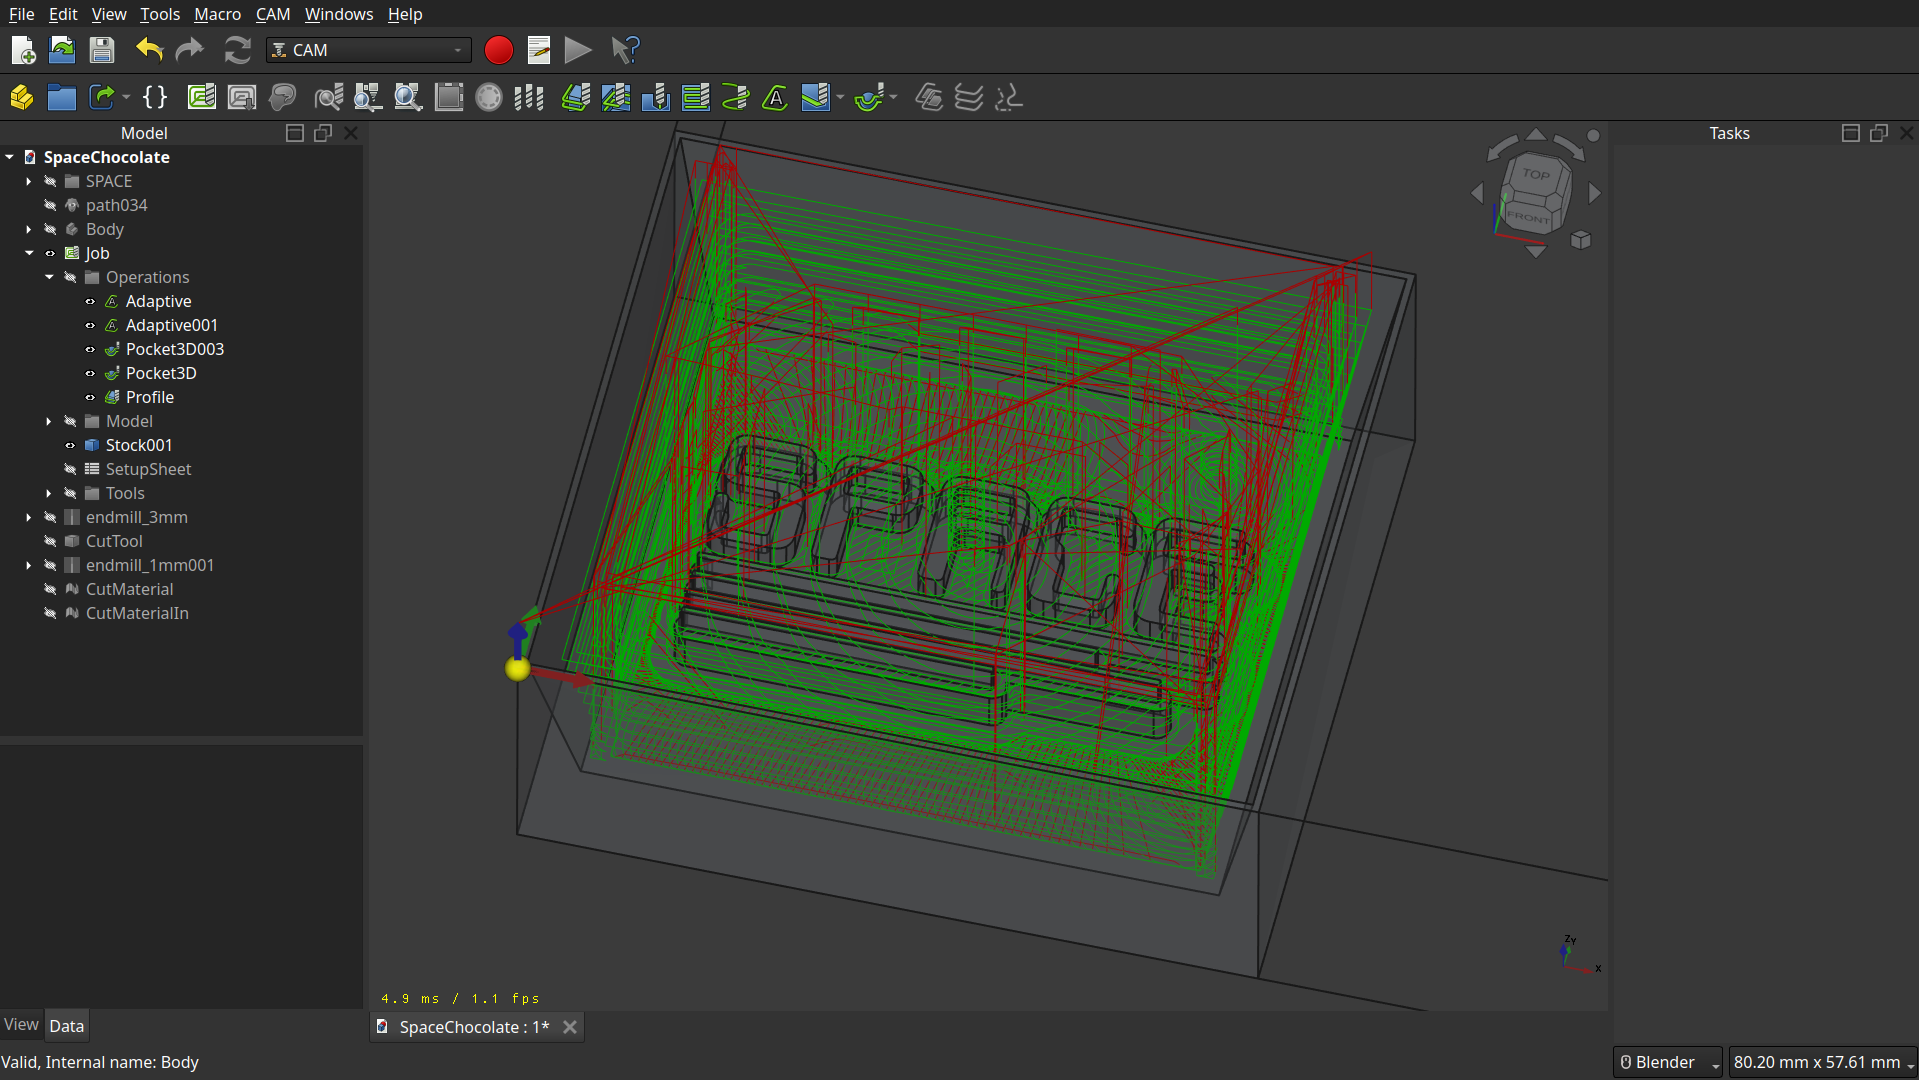Select the Pocket Shape operation icon

(616, 97)
